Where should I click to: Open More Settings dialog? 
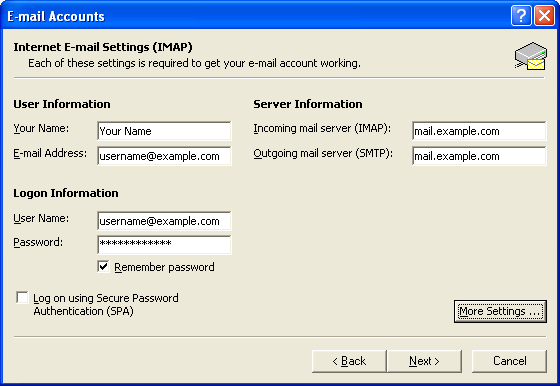[x=500, y=311]
